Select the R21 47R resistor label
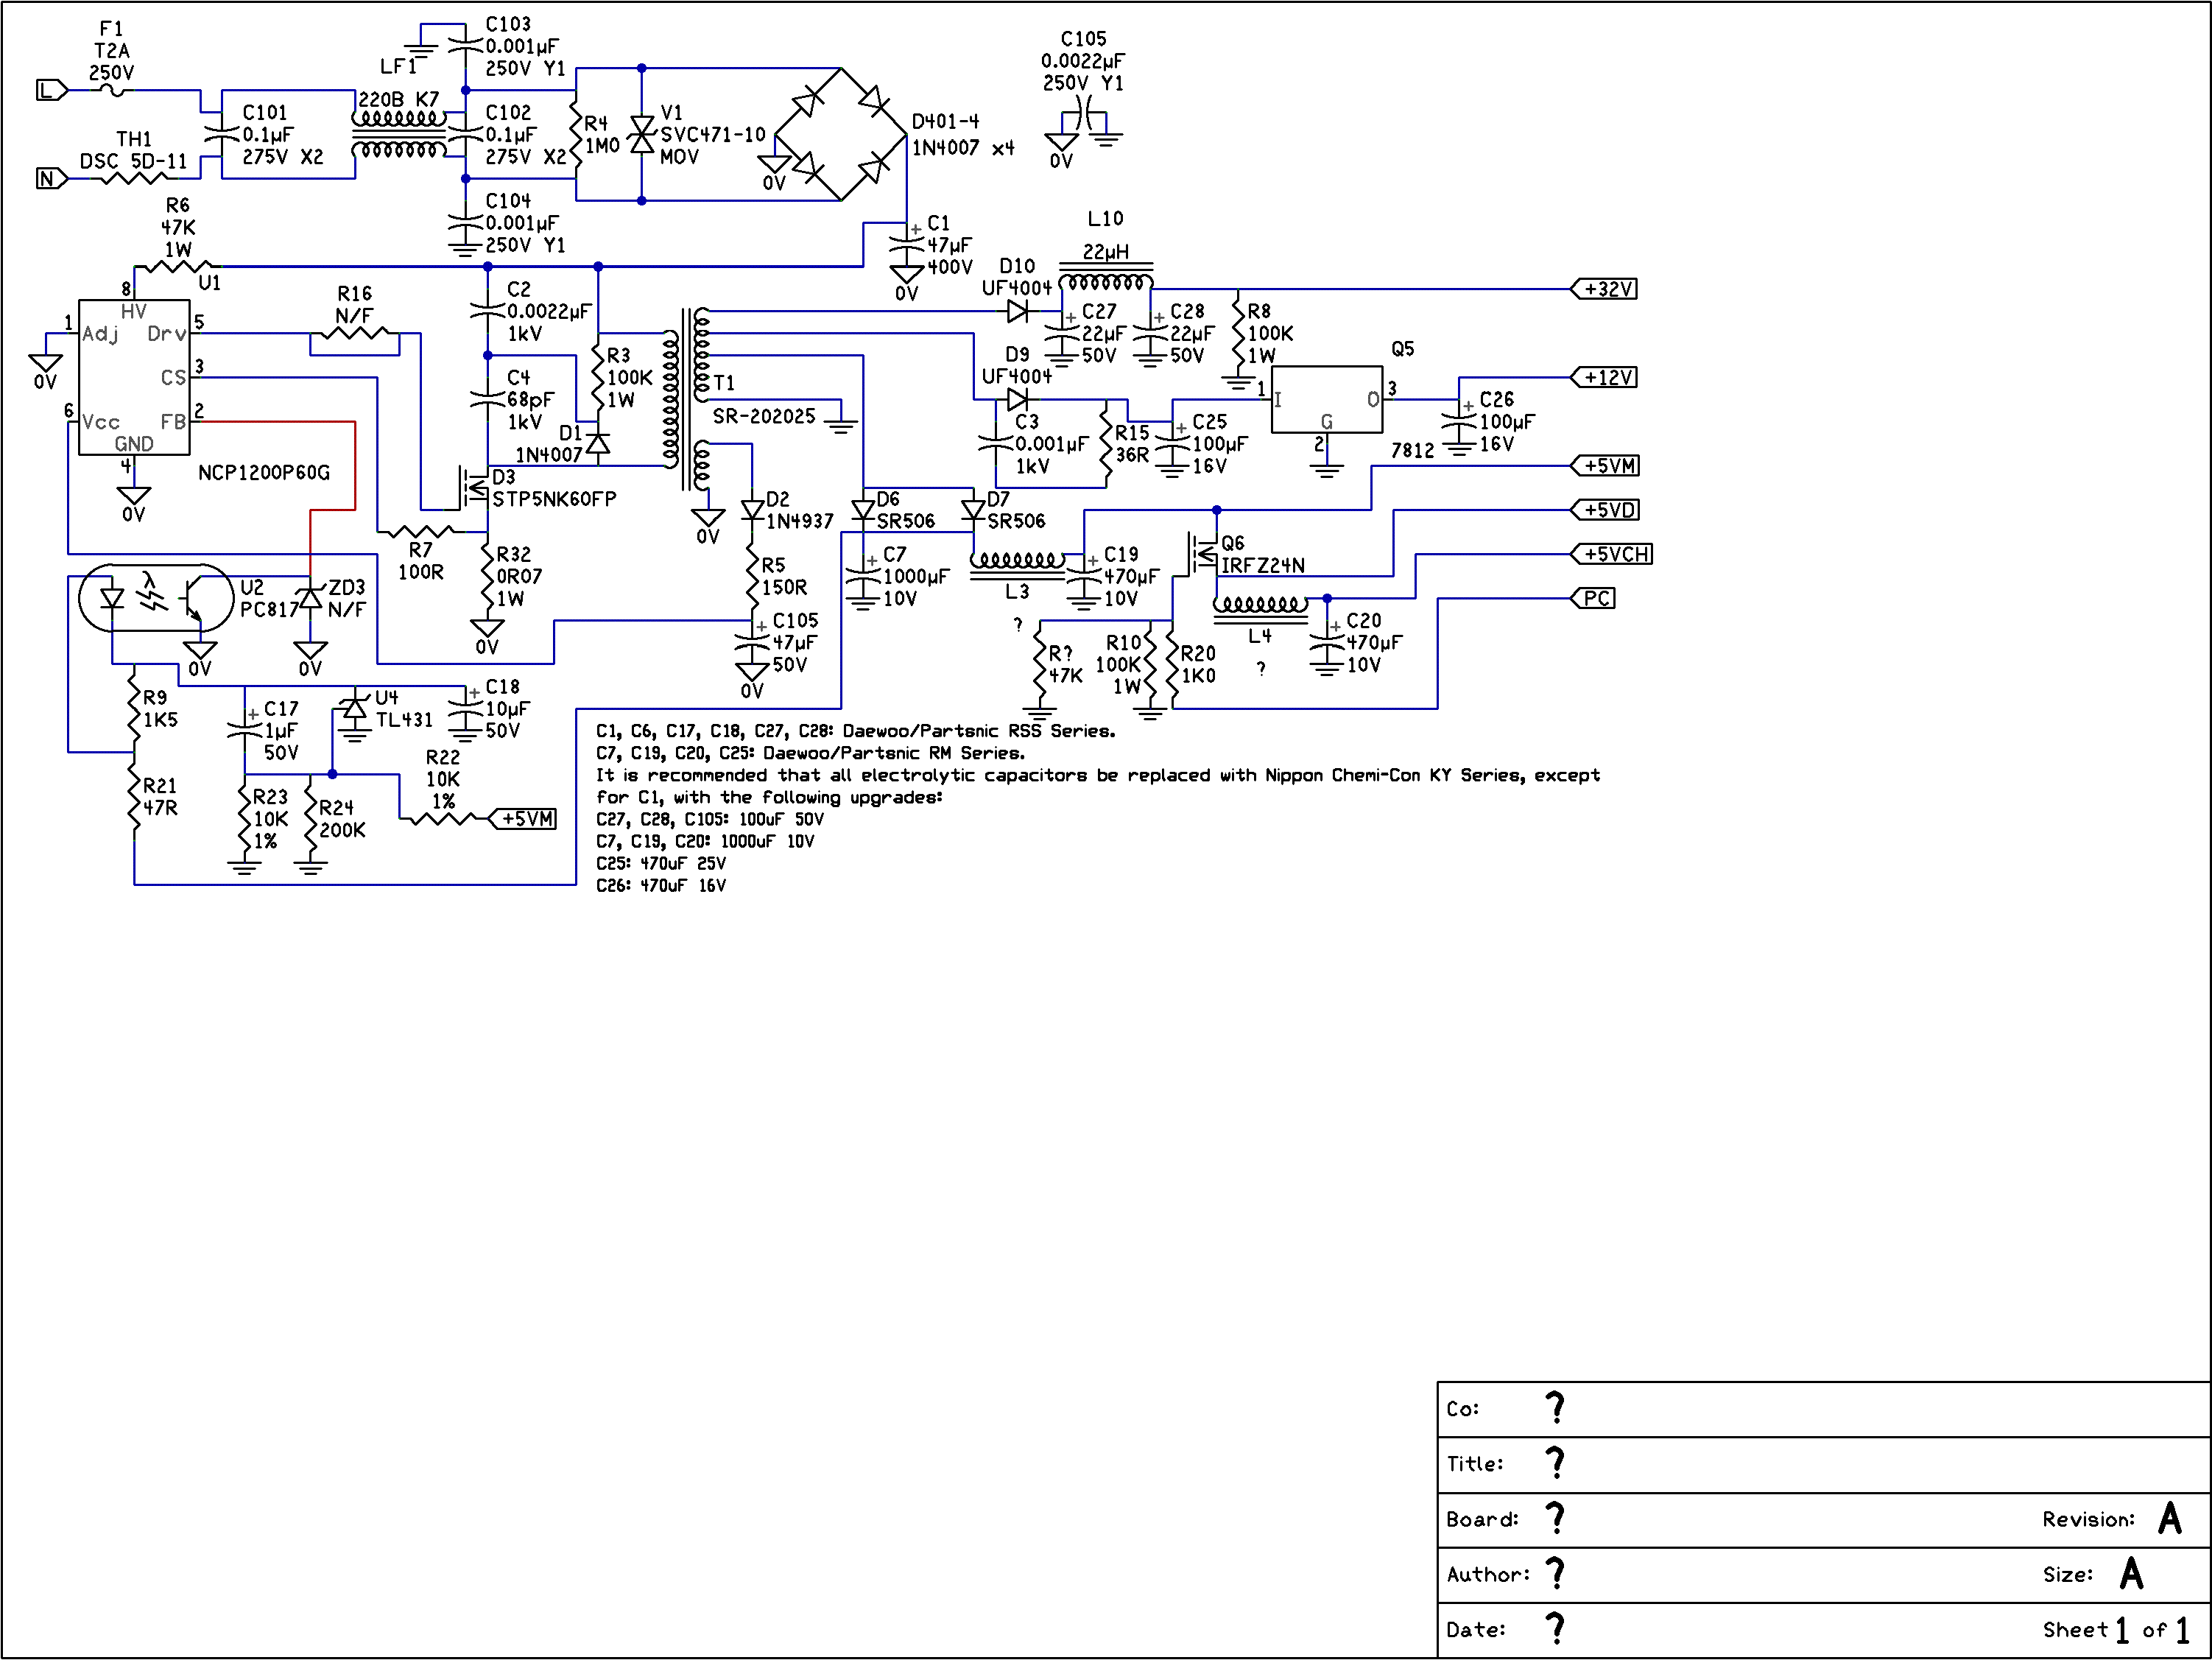Screen dimensions: 2212x1660 tap(160, 797)
